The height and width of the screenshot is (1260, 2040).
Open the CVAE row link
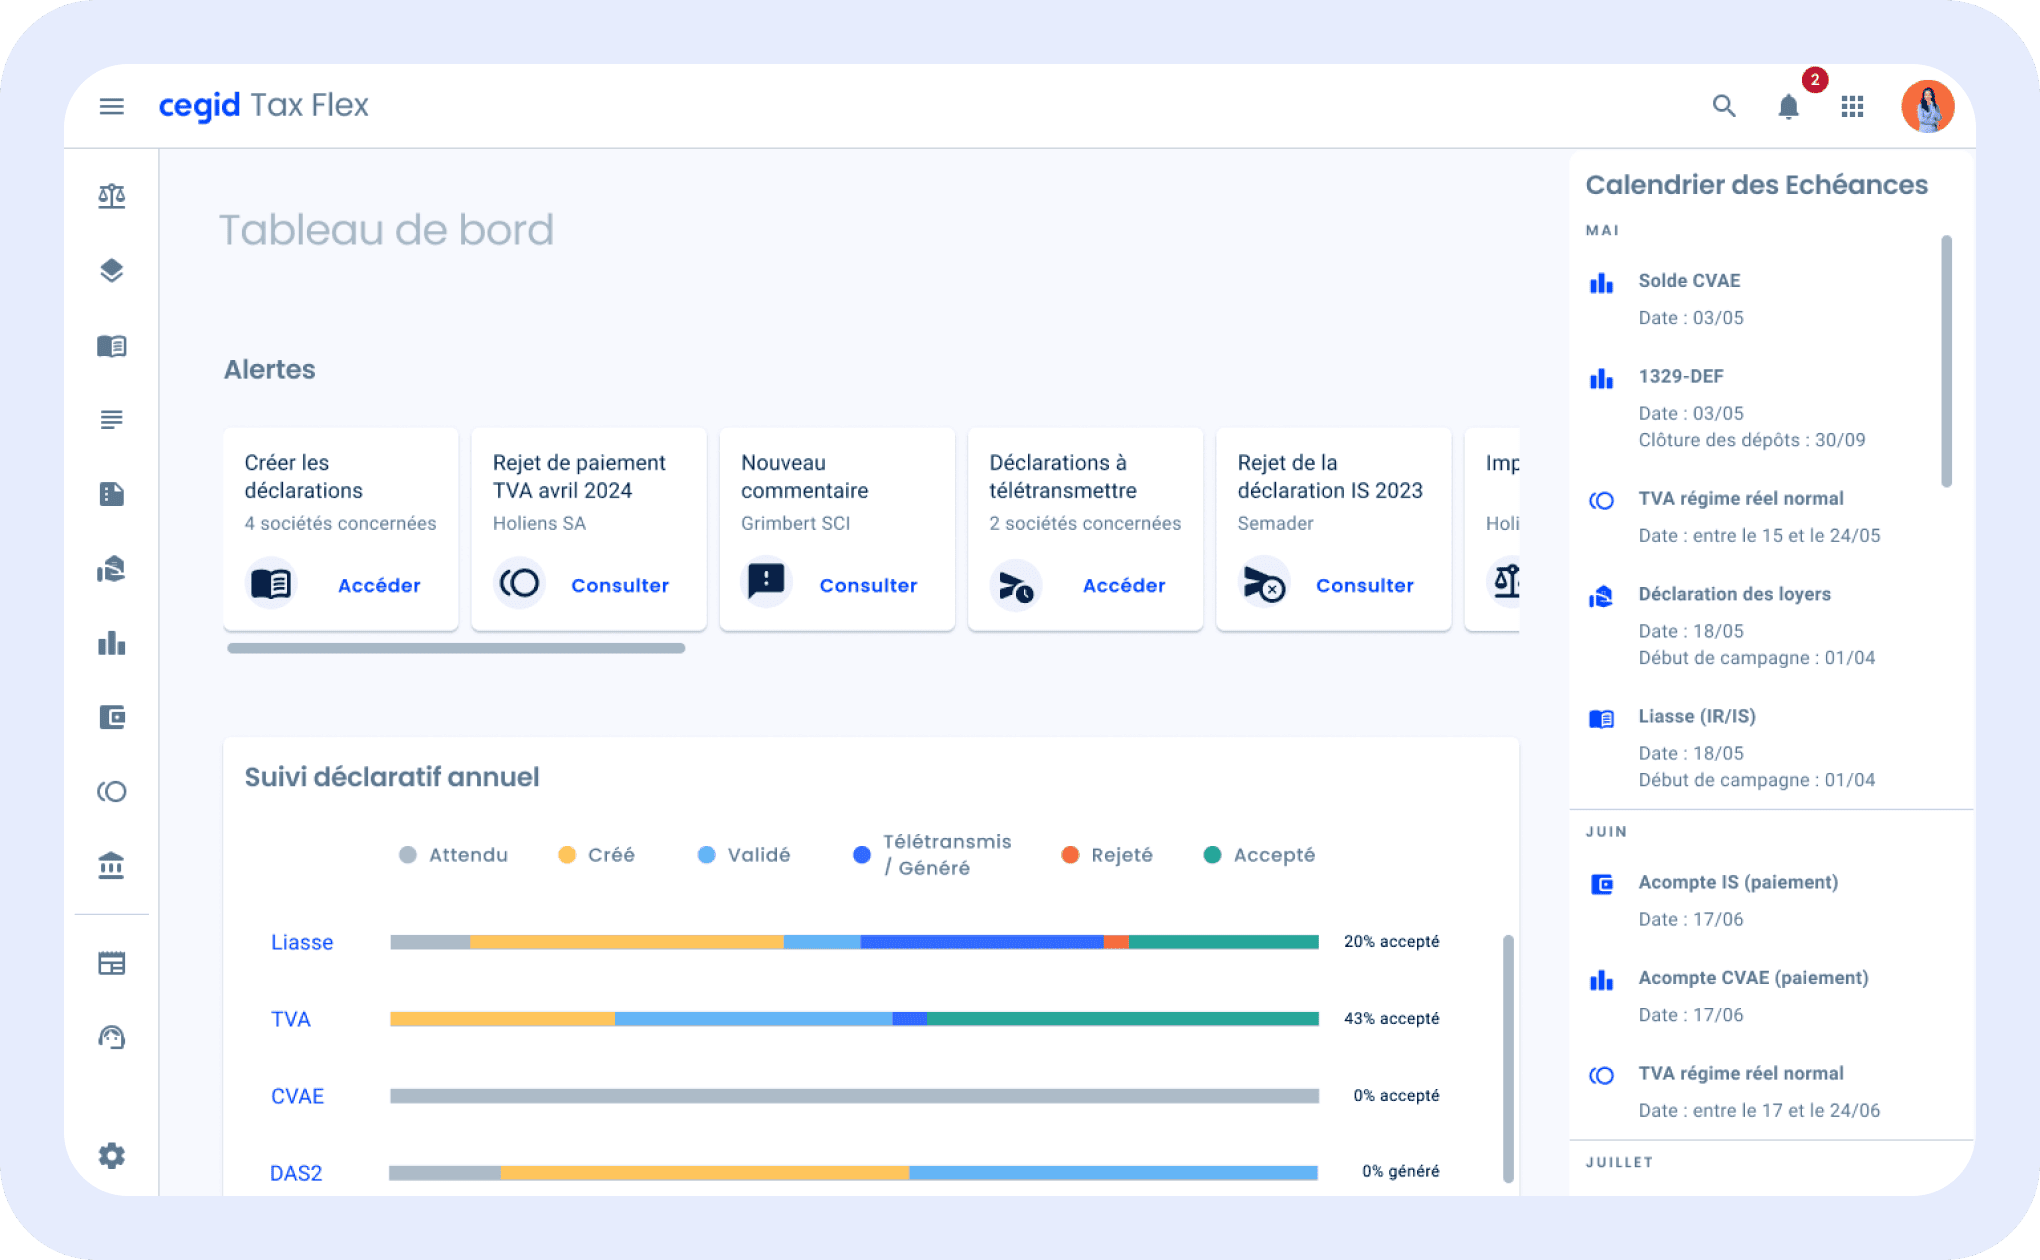(297, 1096)
